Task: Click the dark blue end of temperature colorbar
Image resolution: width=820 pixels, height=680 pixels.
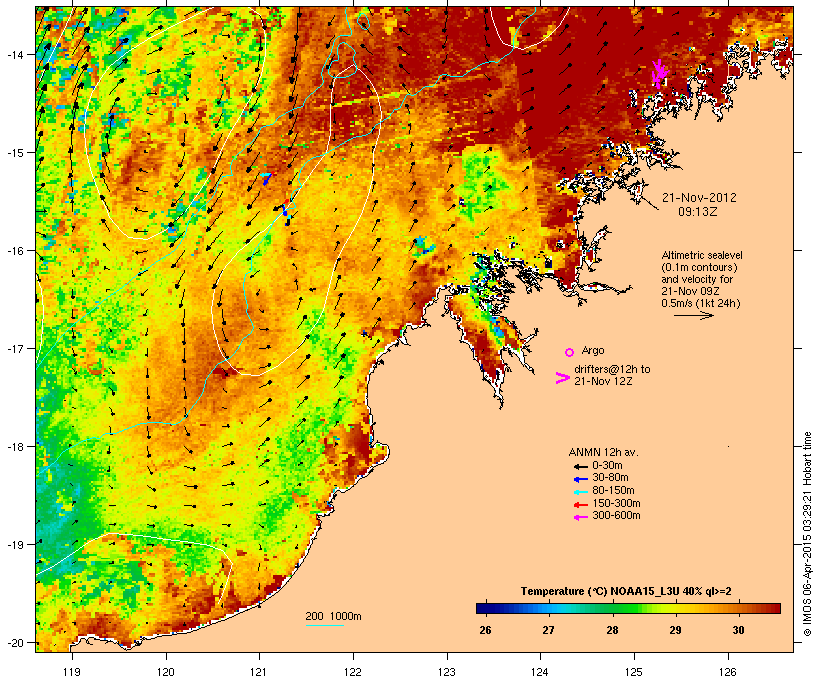Action: (484, 608)
